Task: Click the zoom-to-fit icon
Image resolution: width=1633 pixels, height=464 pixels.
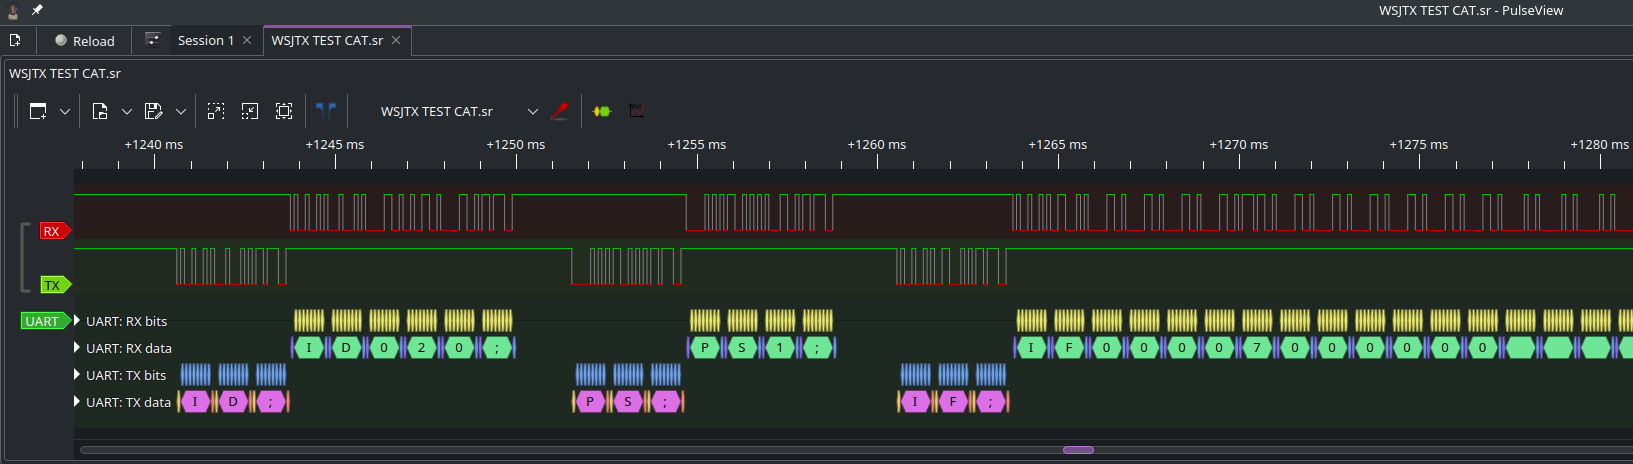Action: (284, 111)
